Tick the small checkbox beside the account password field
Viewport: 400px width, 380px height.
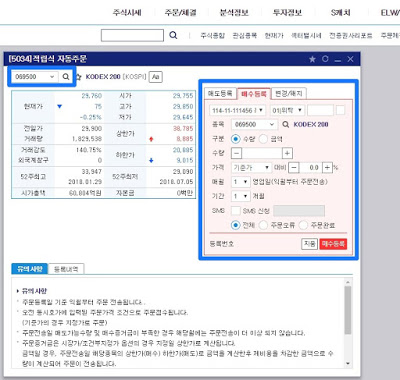click(340, 110)
